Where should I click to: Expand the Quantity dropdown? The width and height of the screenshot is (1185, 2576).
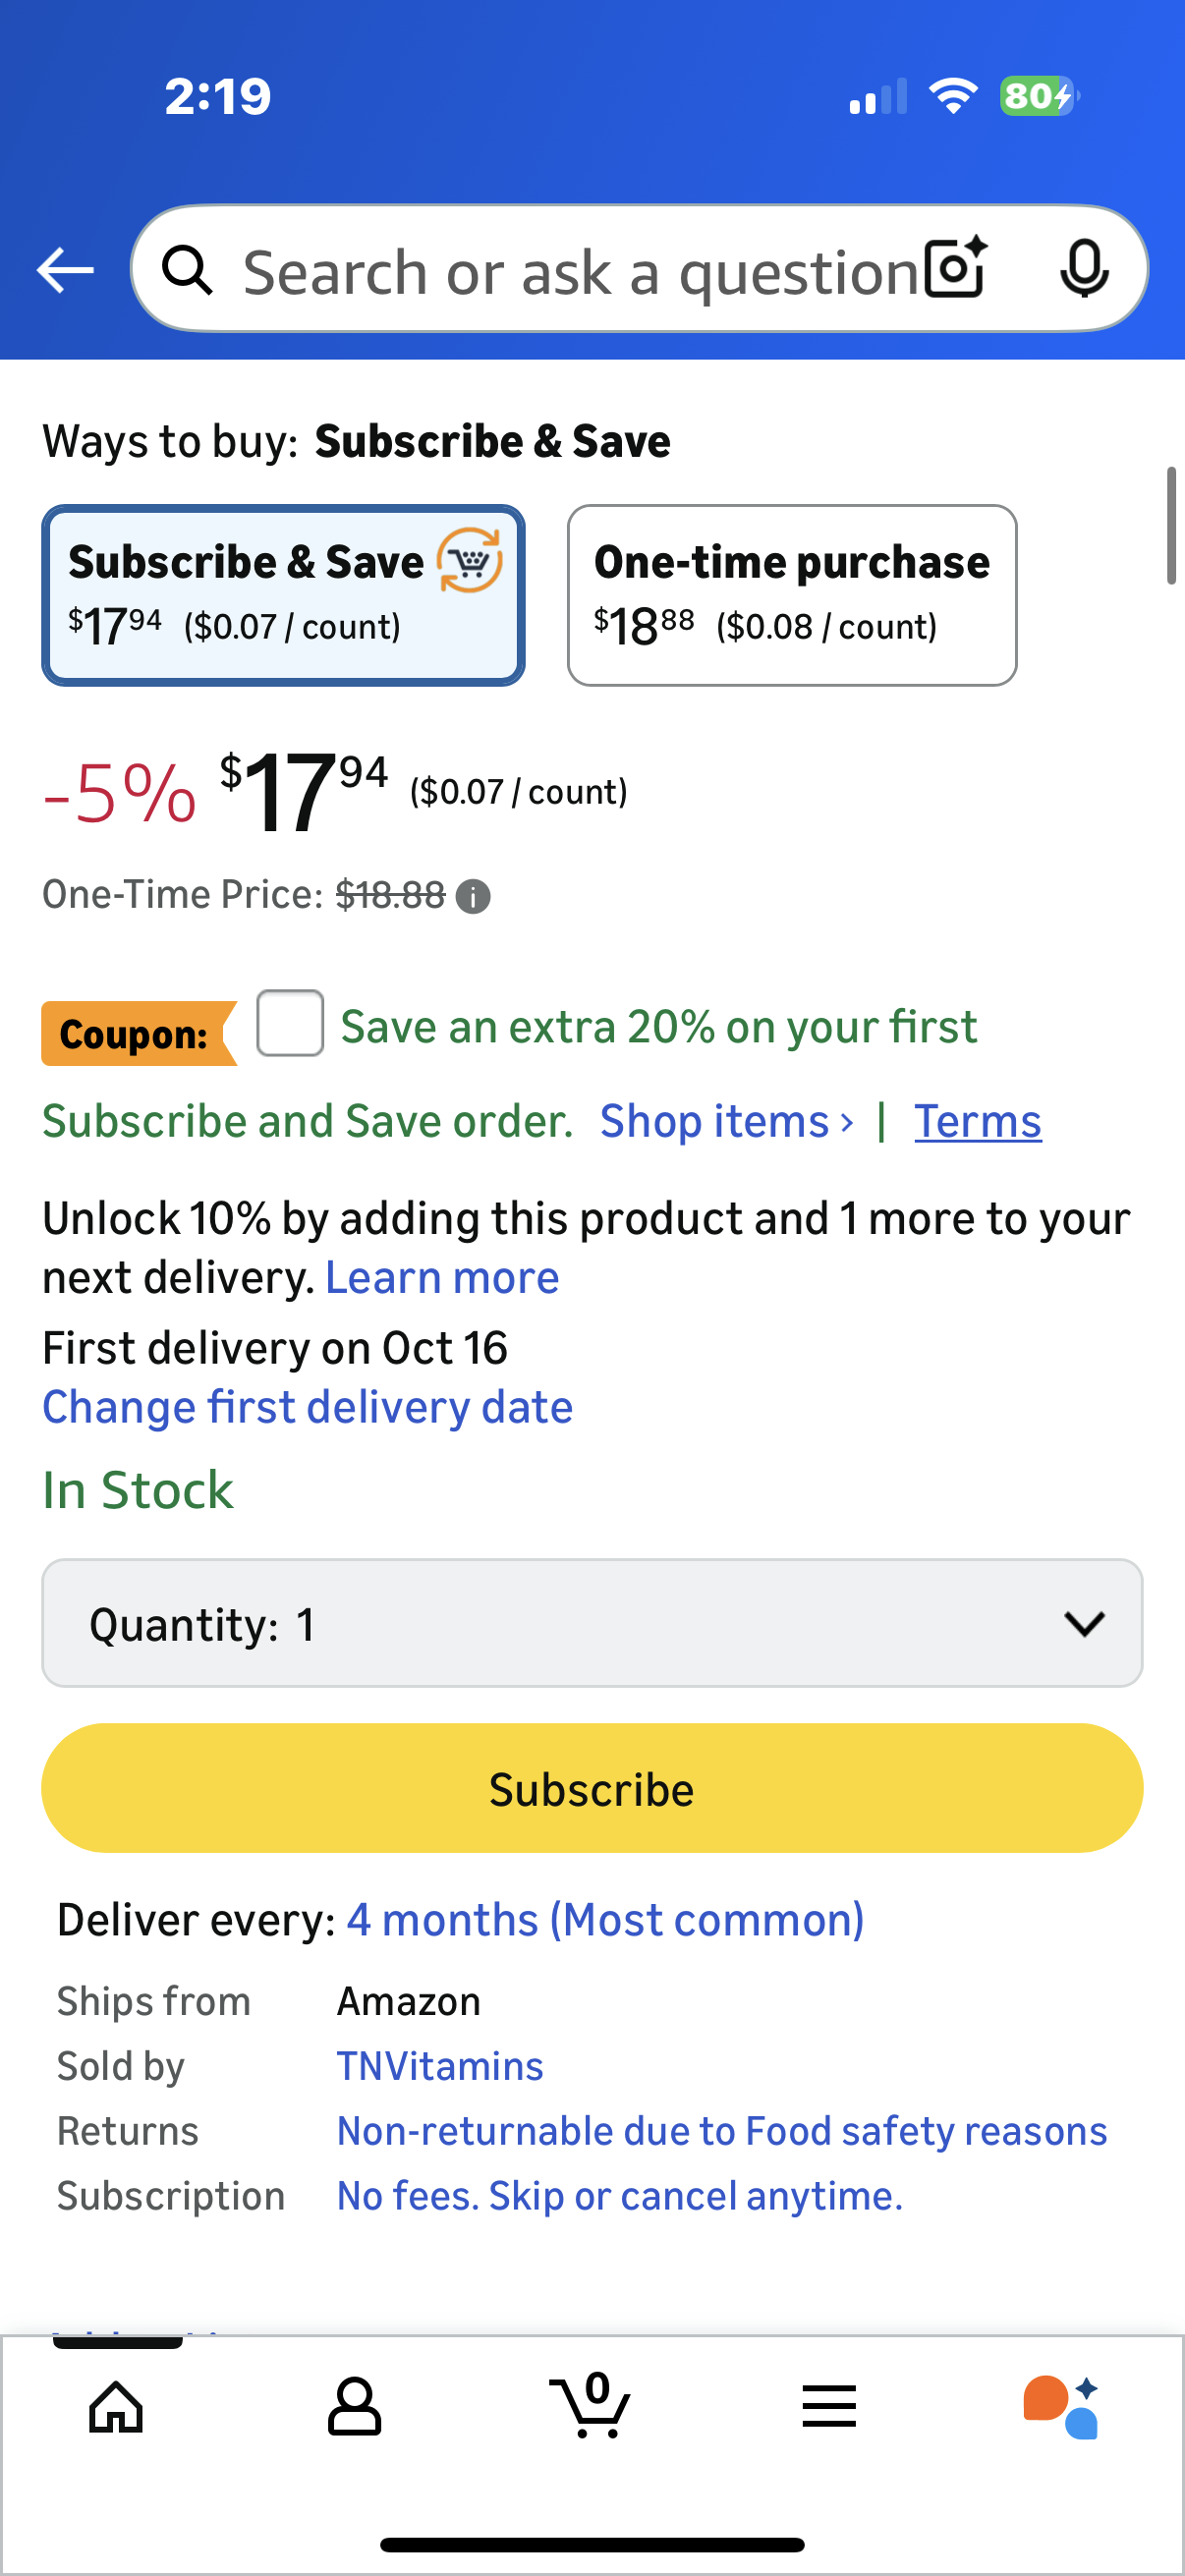click(592, 1623)
